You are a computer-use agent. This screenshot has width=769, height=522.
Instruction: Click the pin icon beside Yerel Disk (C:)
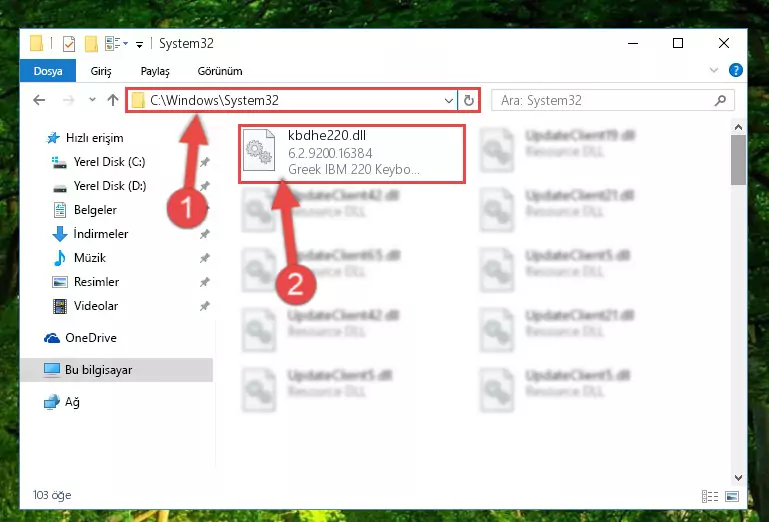[x=205, y=162]
